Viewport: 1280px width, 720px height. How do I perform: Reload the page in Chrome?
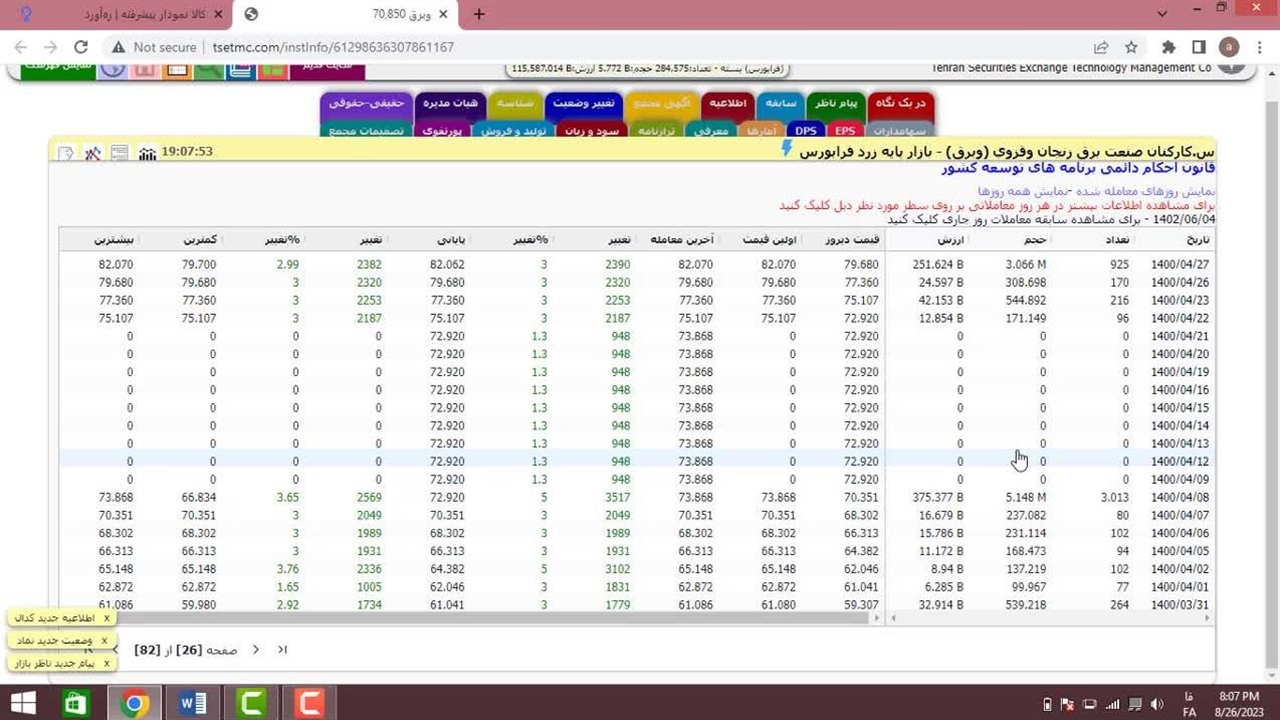[81, 47]
